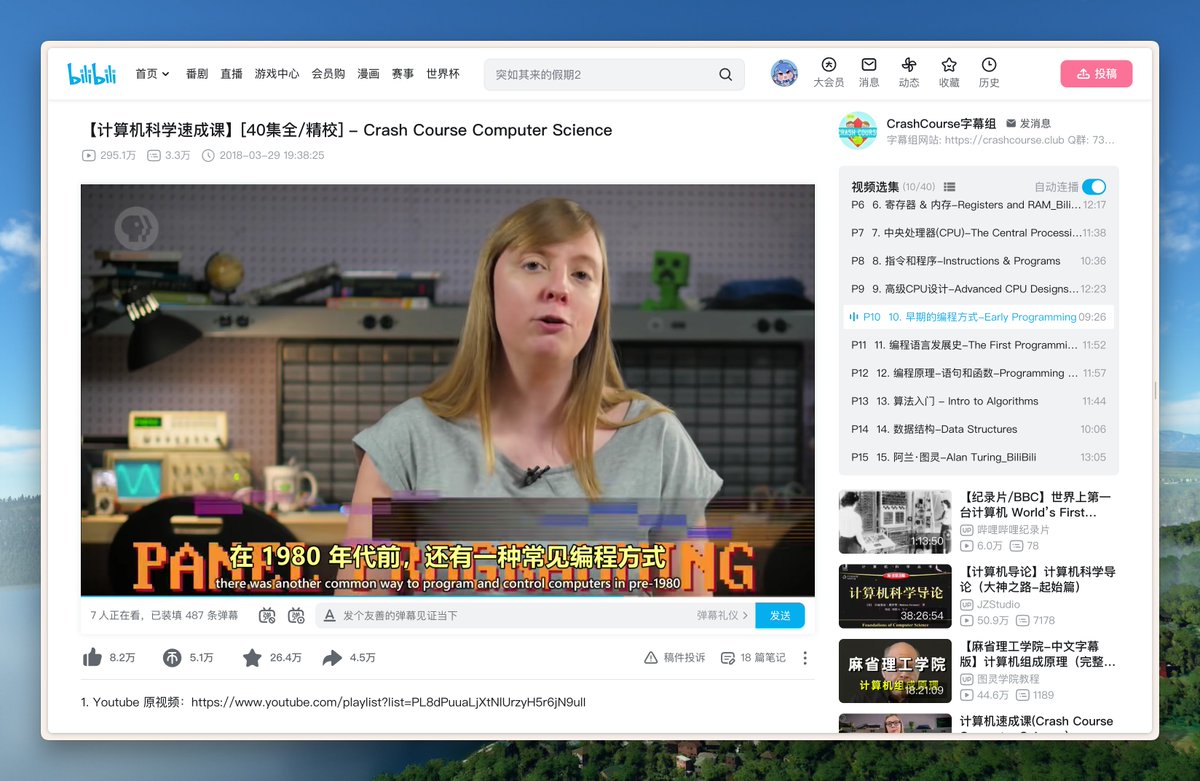Image resolution: width=1200 pixels, height=781 pixels.
Task: Play P8 指令和程序 episode
Action: click(978, 261)
